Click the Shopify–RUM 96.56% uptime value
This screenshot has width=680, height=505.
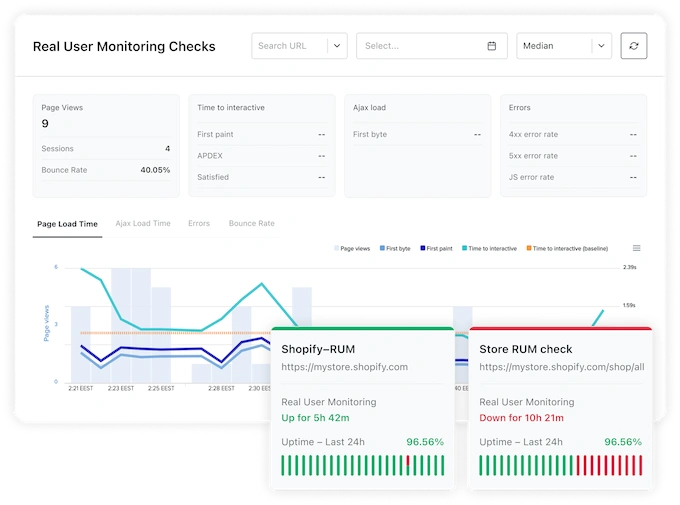(x=425, y=442)
